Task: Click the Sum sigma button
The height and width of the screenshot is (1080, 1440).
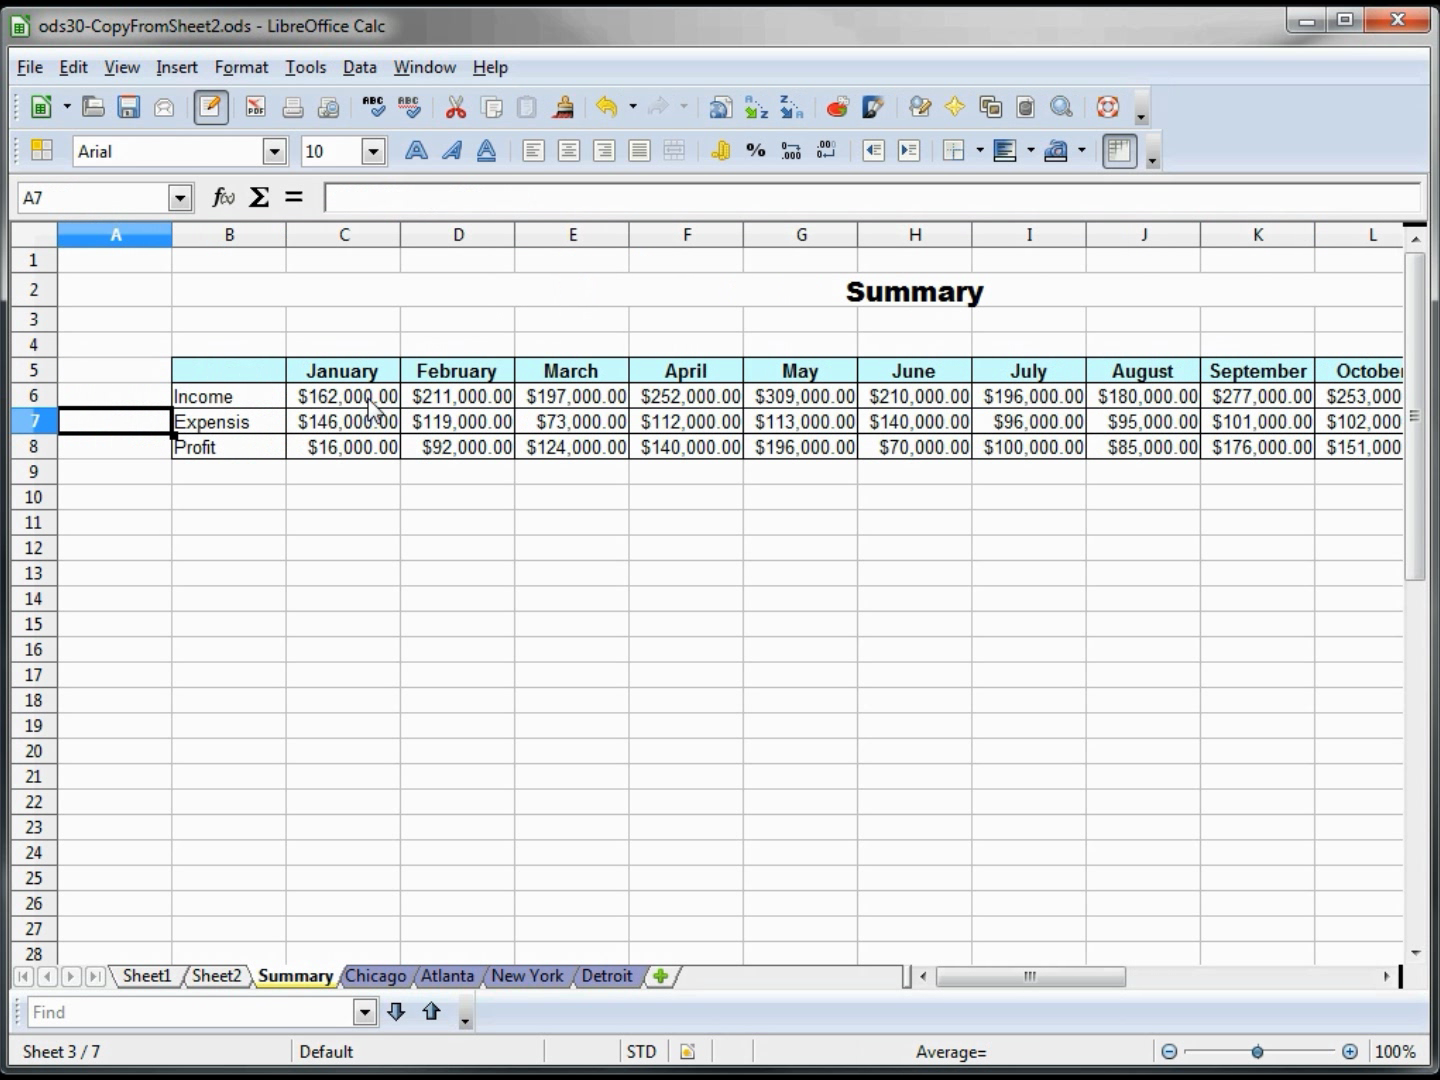Action: [259, 197]
